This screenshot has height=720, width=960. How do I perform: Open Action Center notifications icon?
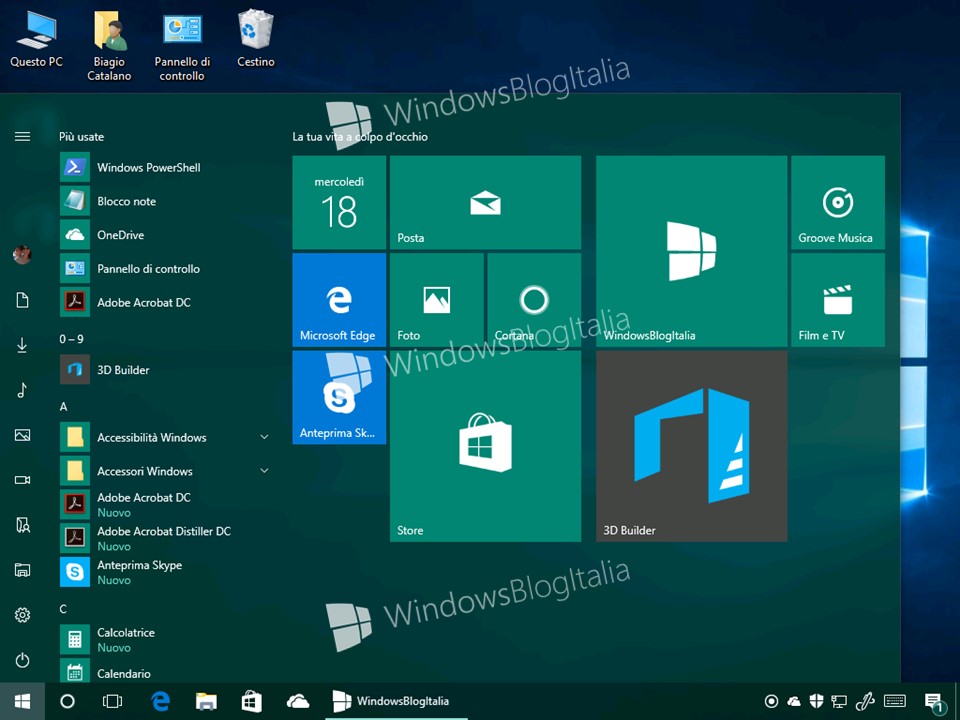(934, 702)
